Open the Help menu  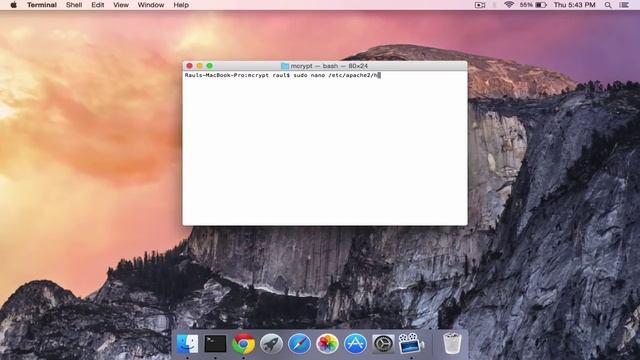coord(181,5)
